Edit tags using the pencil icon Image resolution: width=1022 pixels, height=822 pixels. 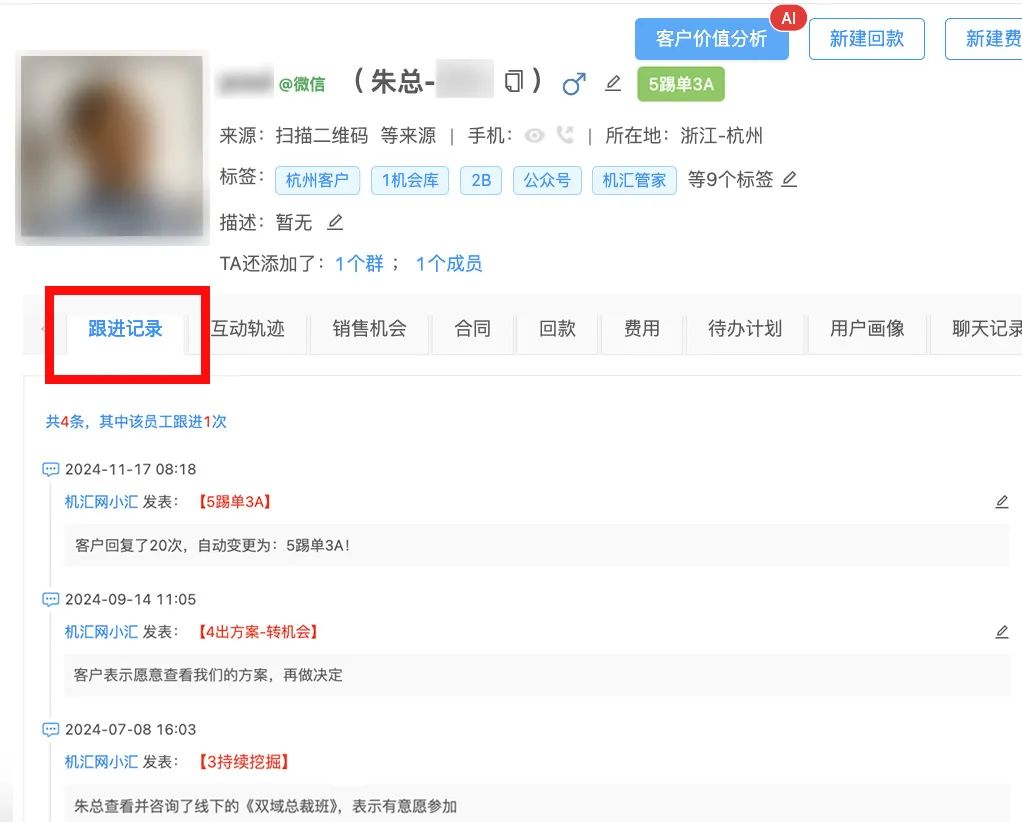pos(789,179)
